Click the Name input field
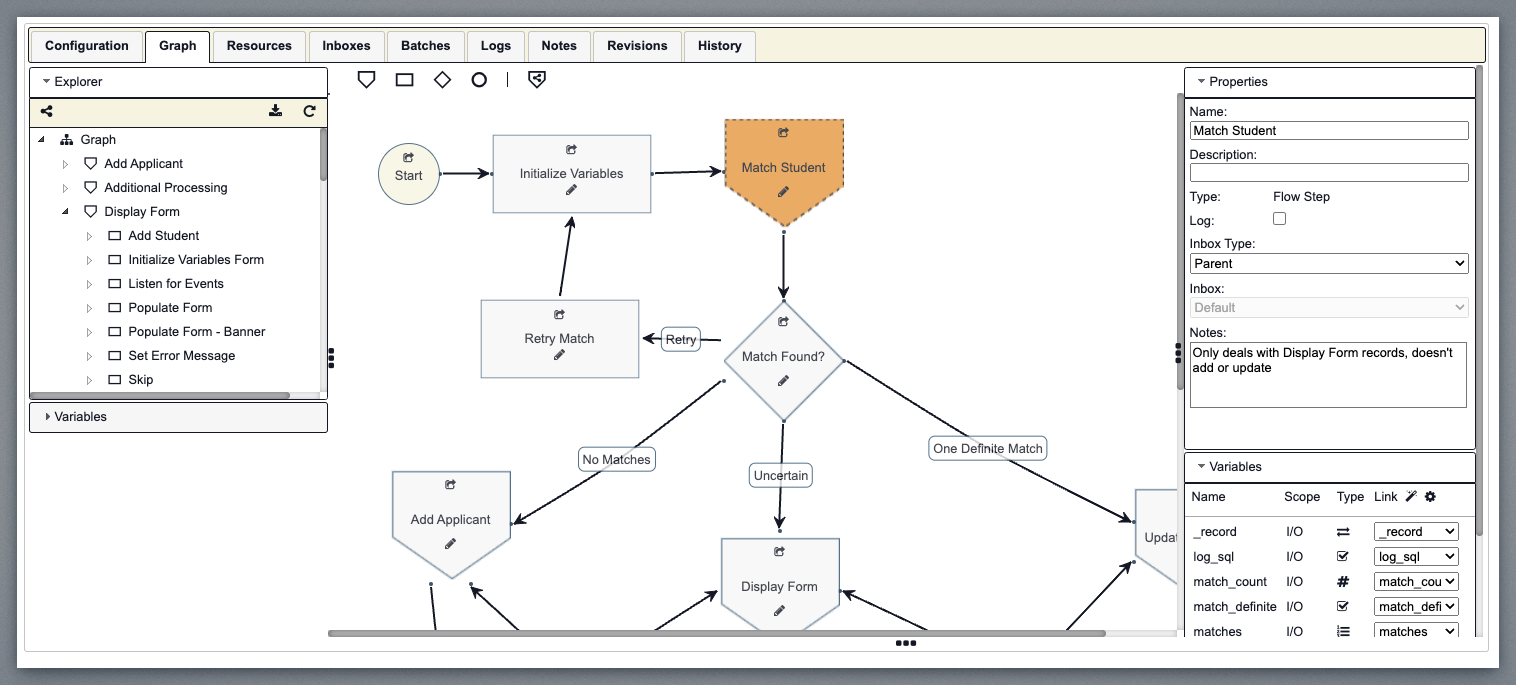Screen dimensions: 1516x685 click(1328, 131)
